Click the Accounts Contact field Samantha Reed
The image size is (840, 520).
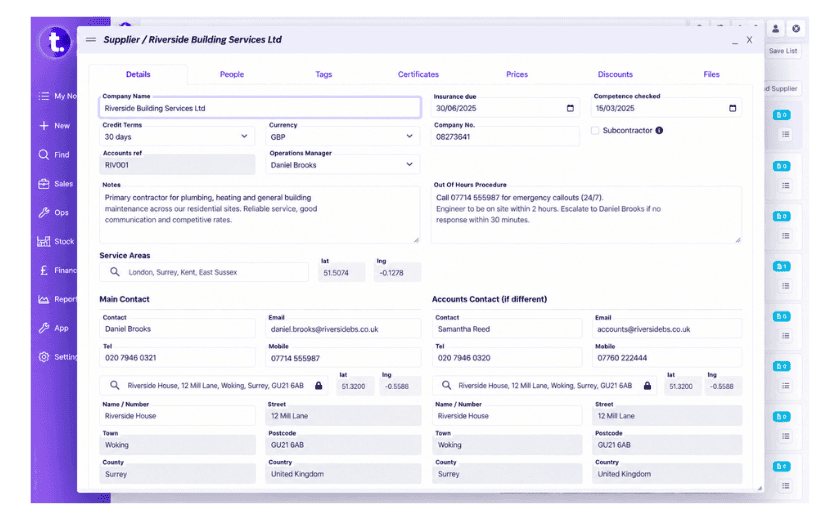click(x=507, y=329)
